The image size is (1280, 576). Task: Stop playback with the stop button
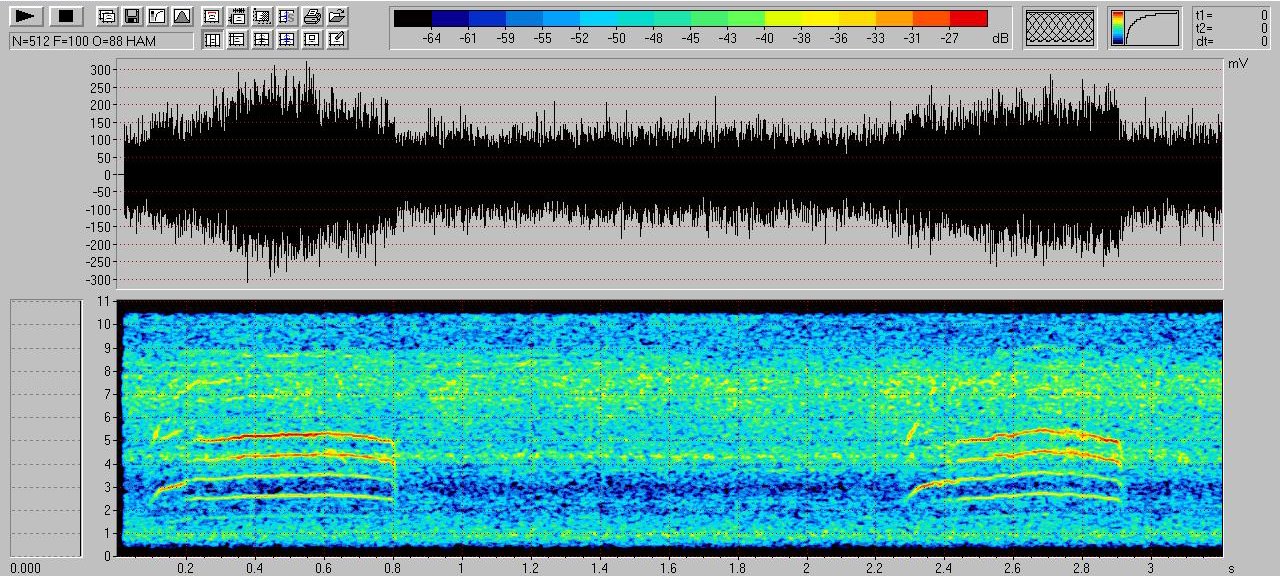click(x=66, y=16)
